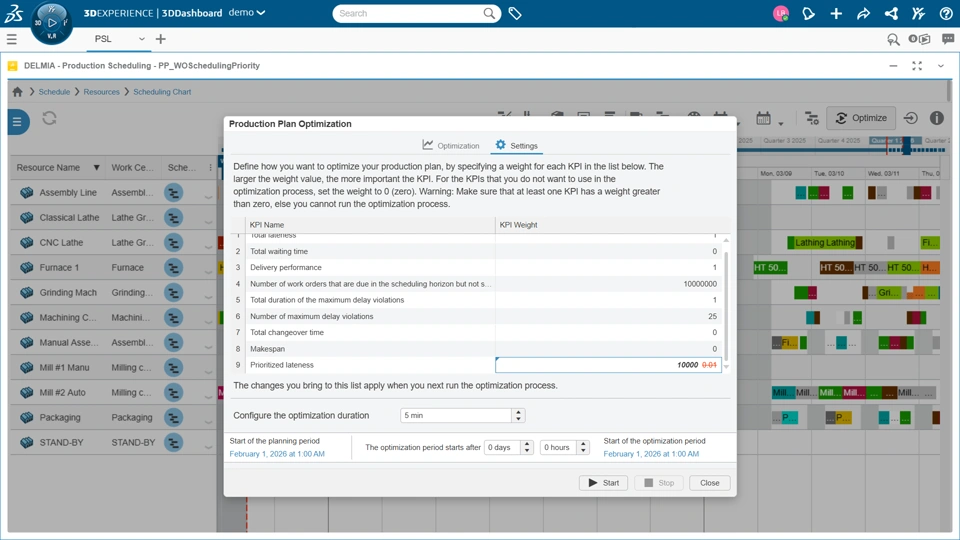Open Resource Name column sort arrow

point(96,168)
